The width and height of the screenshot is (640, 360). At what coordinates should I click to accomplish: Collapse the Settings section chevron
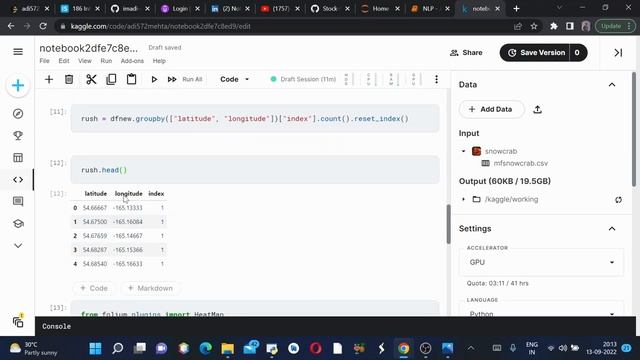point(612,229)
